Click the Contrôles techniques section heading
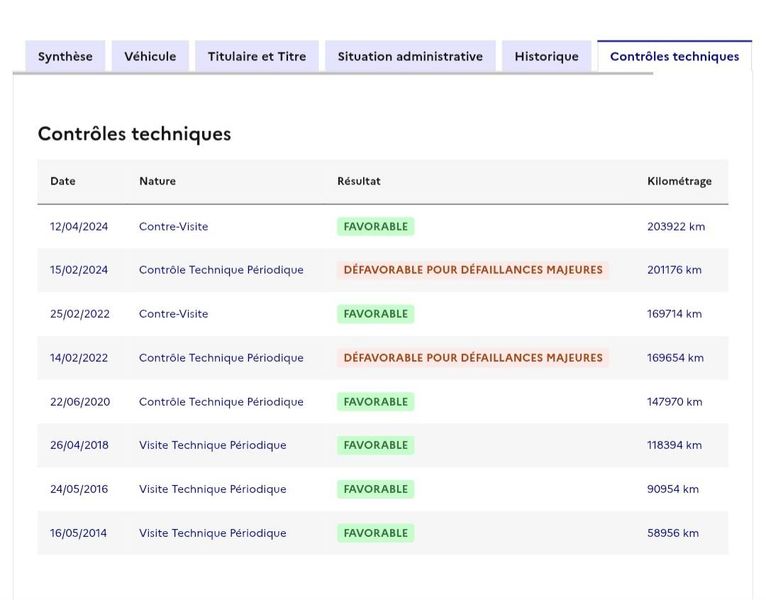This screenshot has height=600, width=766. [x=134, y=134]
